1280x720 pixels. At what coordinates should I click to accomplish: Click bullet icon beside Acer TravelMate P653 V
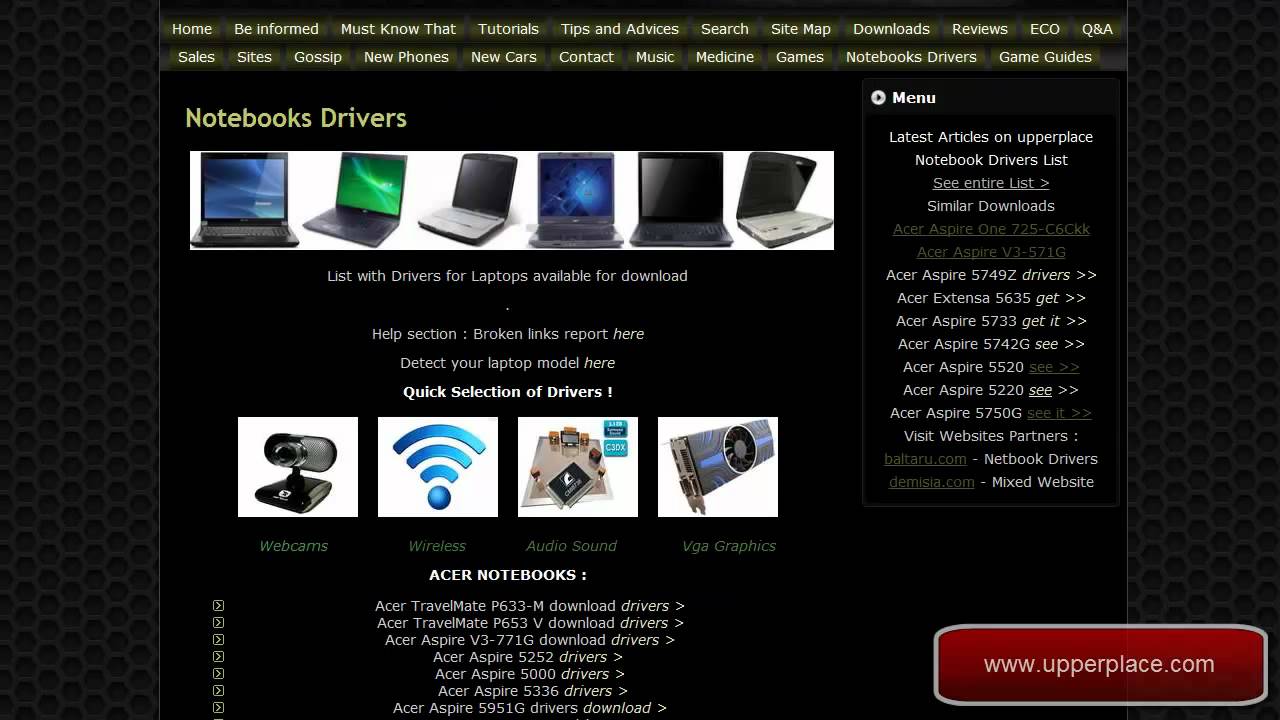[x=218, y=622]
